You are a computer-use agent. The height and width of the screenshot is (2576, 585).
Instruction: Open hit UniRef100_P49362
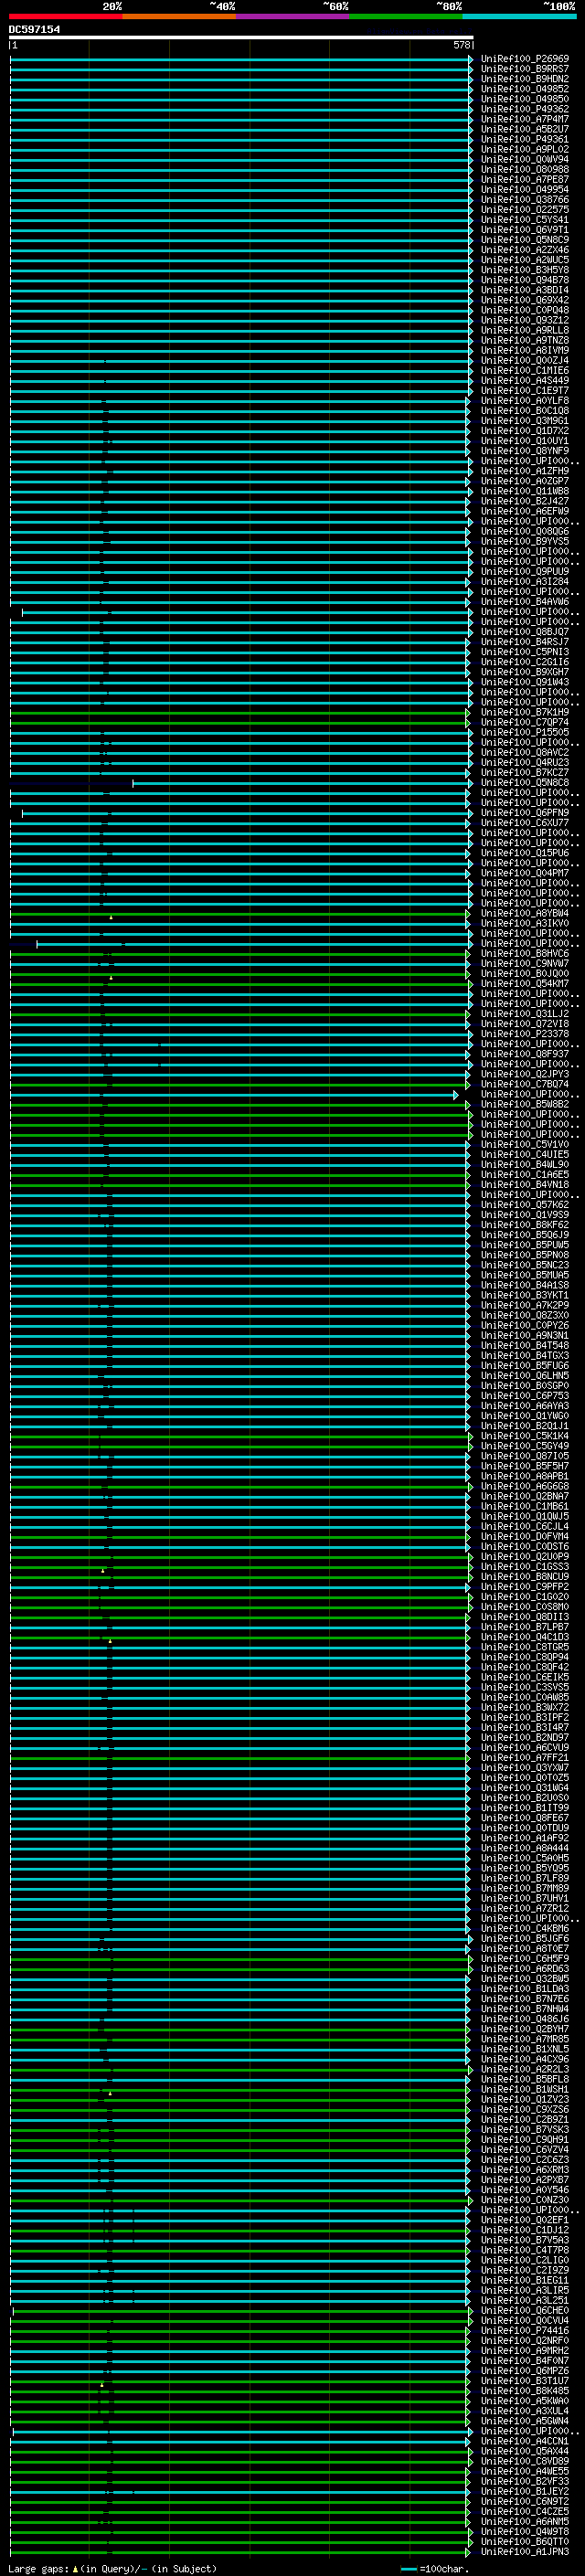524,109
